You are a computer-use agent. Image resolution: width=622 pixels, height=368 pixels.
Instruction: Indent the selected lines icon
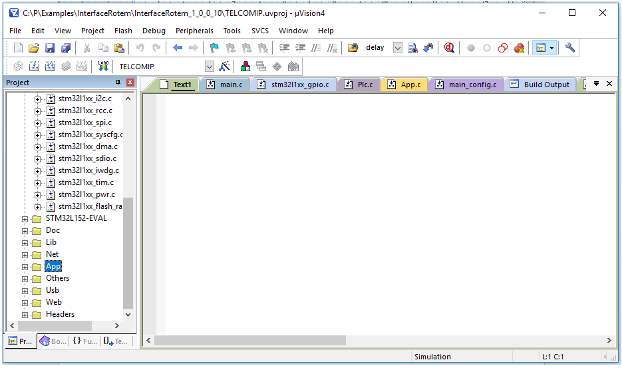[284, 48]
